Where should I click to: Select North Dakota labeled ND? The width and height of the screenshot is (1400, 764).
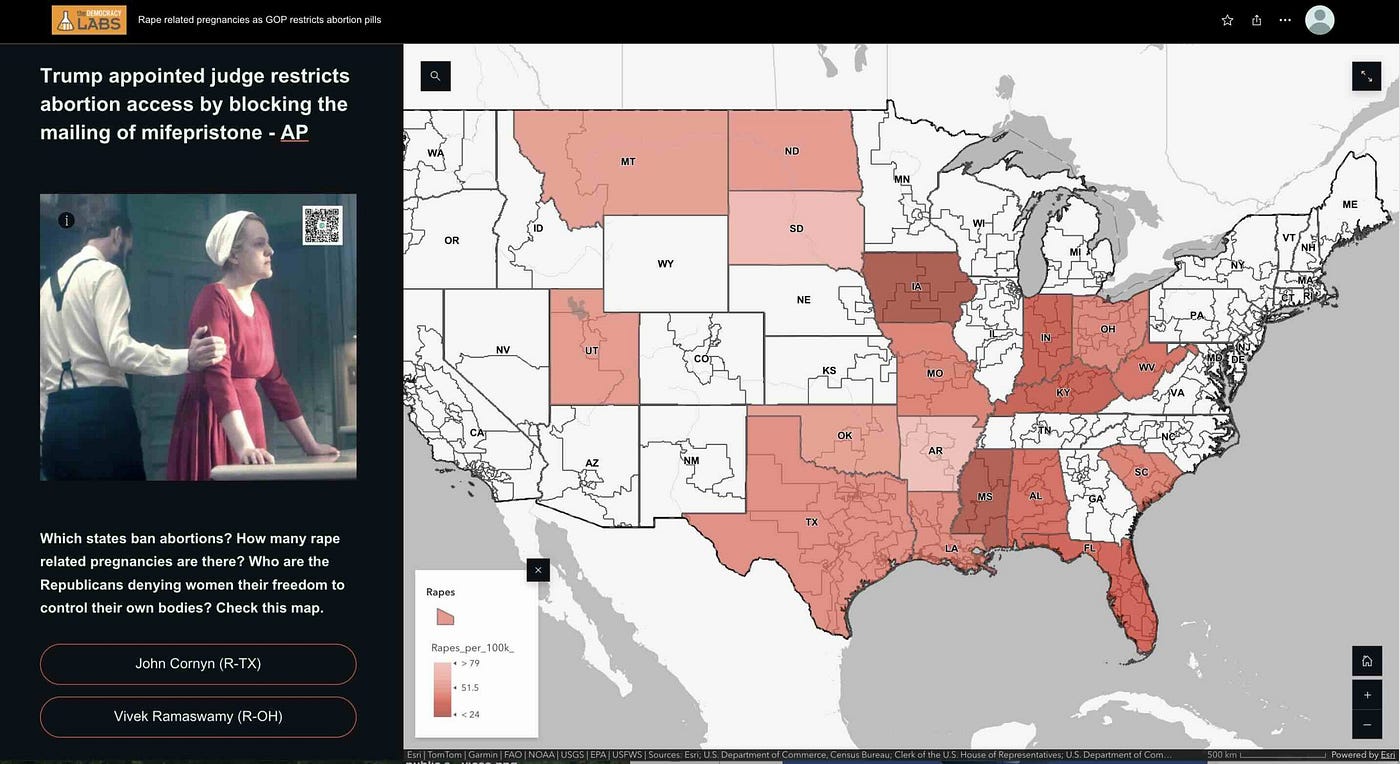click(792, 152)
